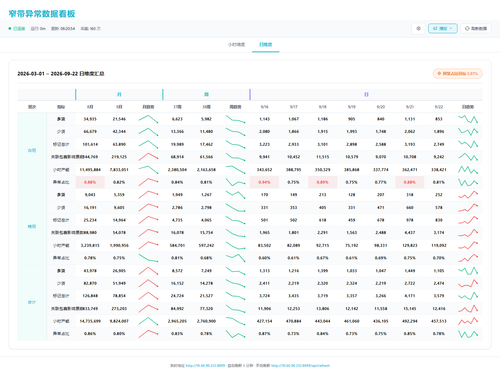Click the 11,495,884 cell
The height and width of the screenshot is (374, 500).
click(x=90, y=170)
